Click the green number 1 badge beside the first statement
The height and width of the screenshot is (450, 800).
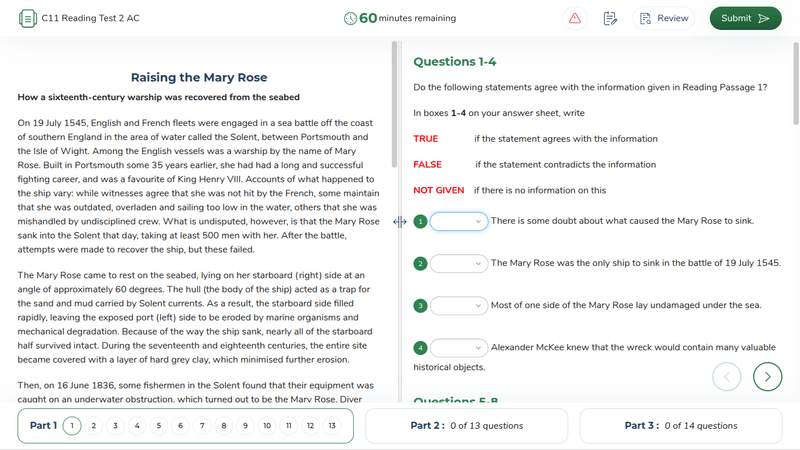pyautogui.click(x=420, y=221)
